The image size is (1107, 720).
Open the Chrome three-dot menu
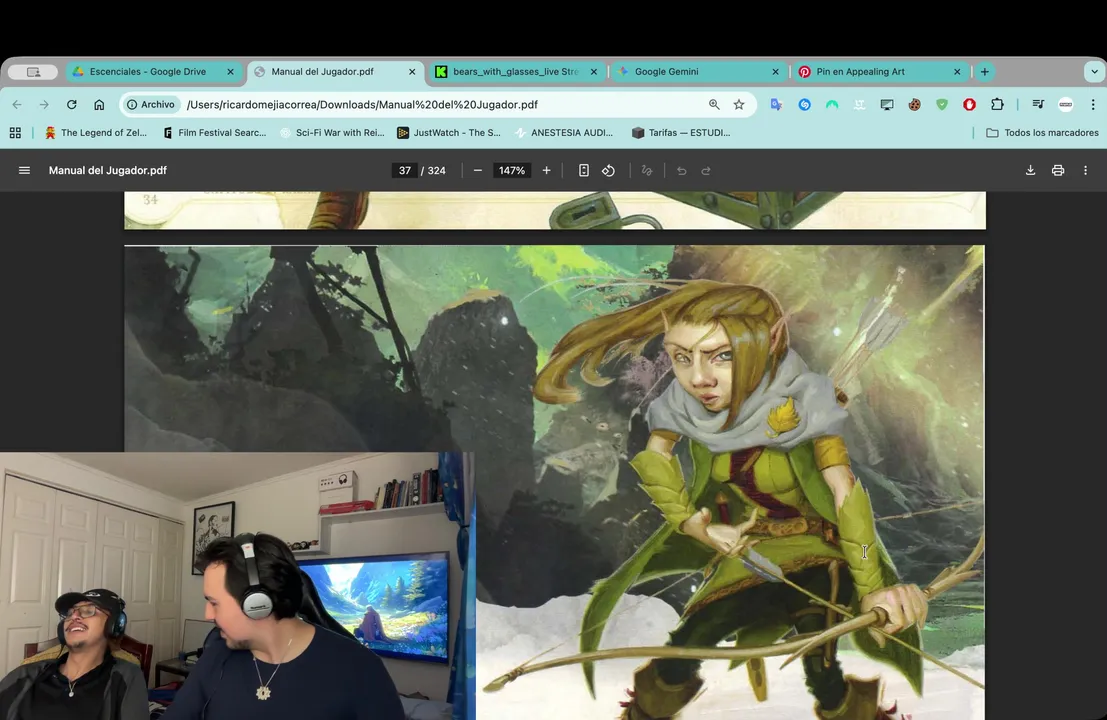click(1093, 104)
